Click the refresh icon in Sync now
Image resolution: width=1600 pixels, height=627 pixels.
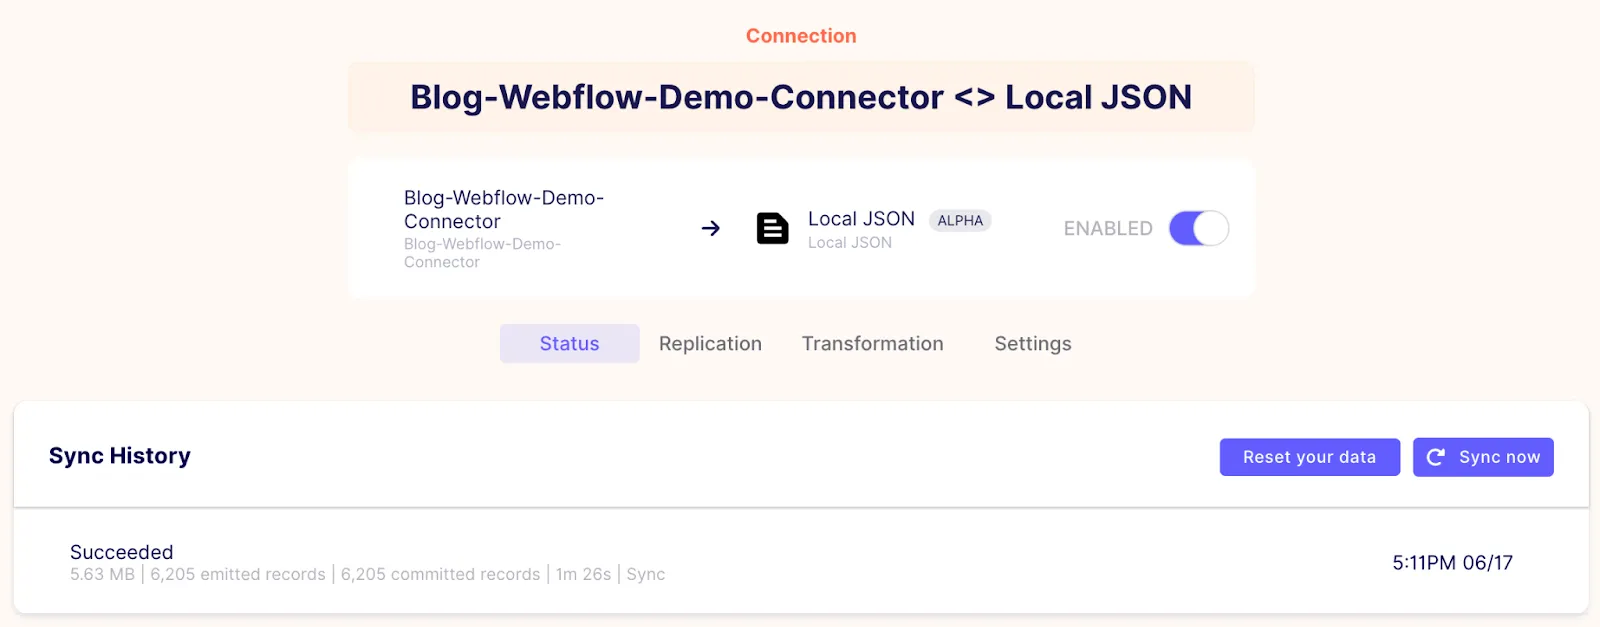[x=1436, y=457]
